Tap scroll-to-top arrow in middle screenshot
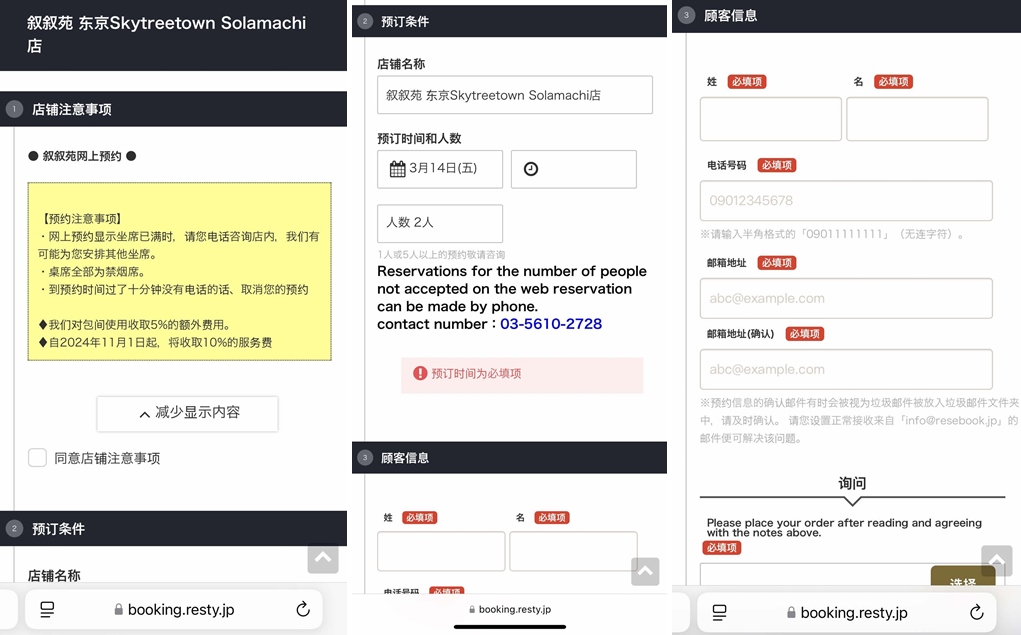Image resolution: width=1021 pixels, height=635 pixels. (645, 571)
